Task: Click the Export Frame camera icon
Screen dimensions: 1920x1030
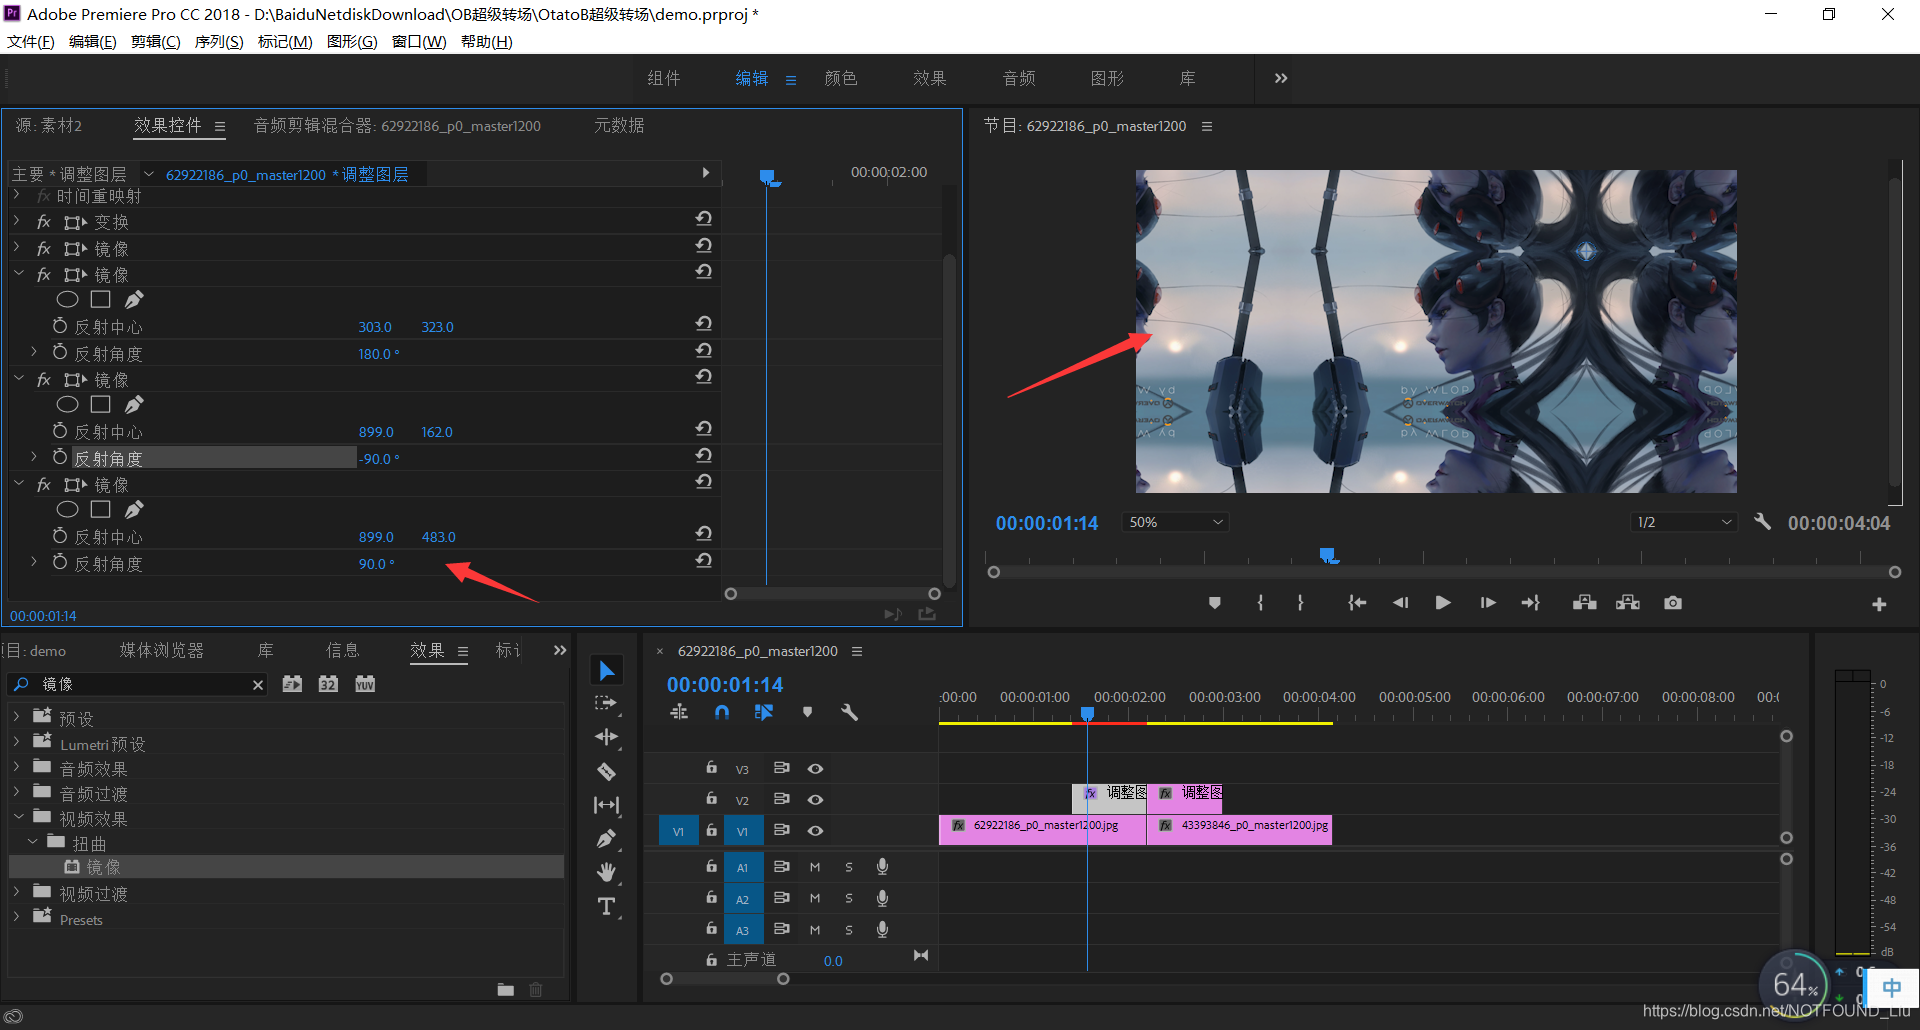Action: click(x=1672, y=603)
